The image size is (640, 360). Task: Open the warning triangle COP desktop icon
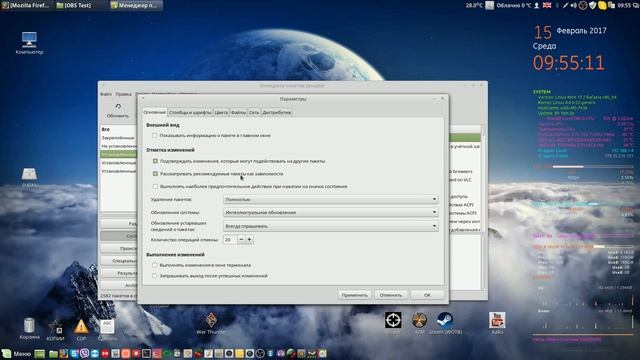pyautogui.click(x=81, y=329)
